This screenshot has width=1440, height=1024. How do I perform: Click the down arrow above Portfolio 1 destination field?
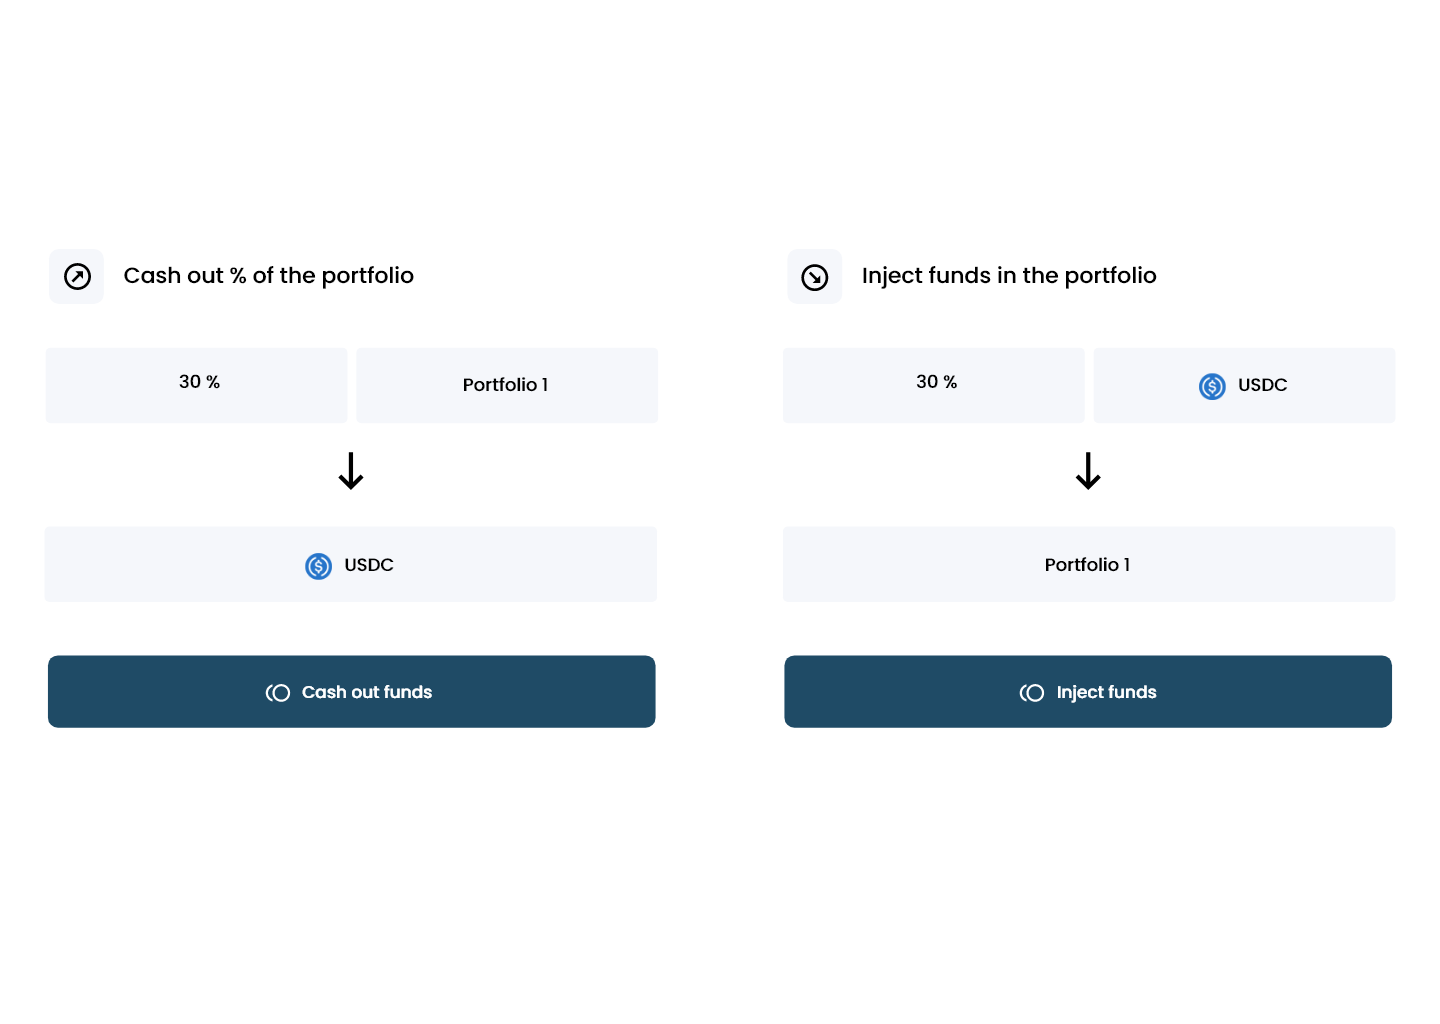click(1088, 471)
